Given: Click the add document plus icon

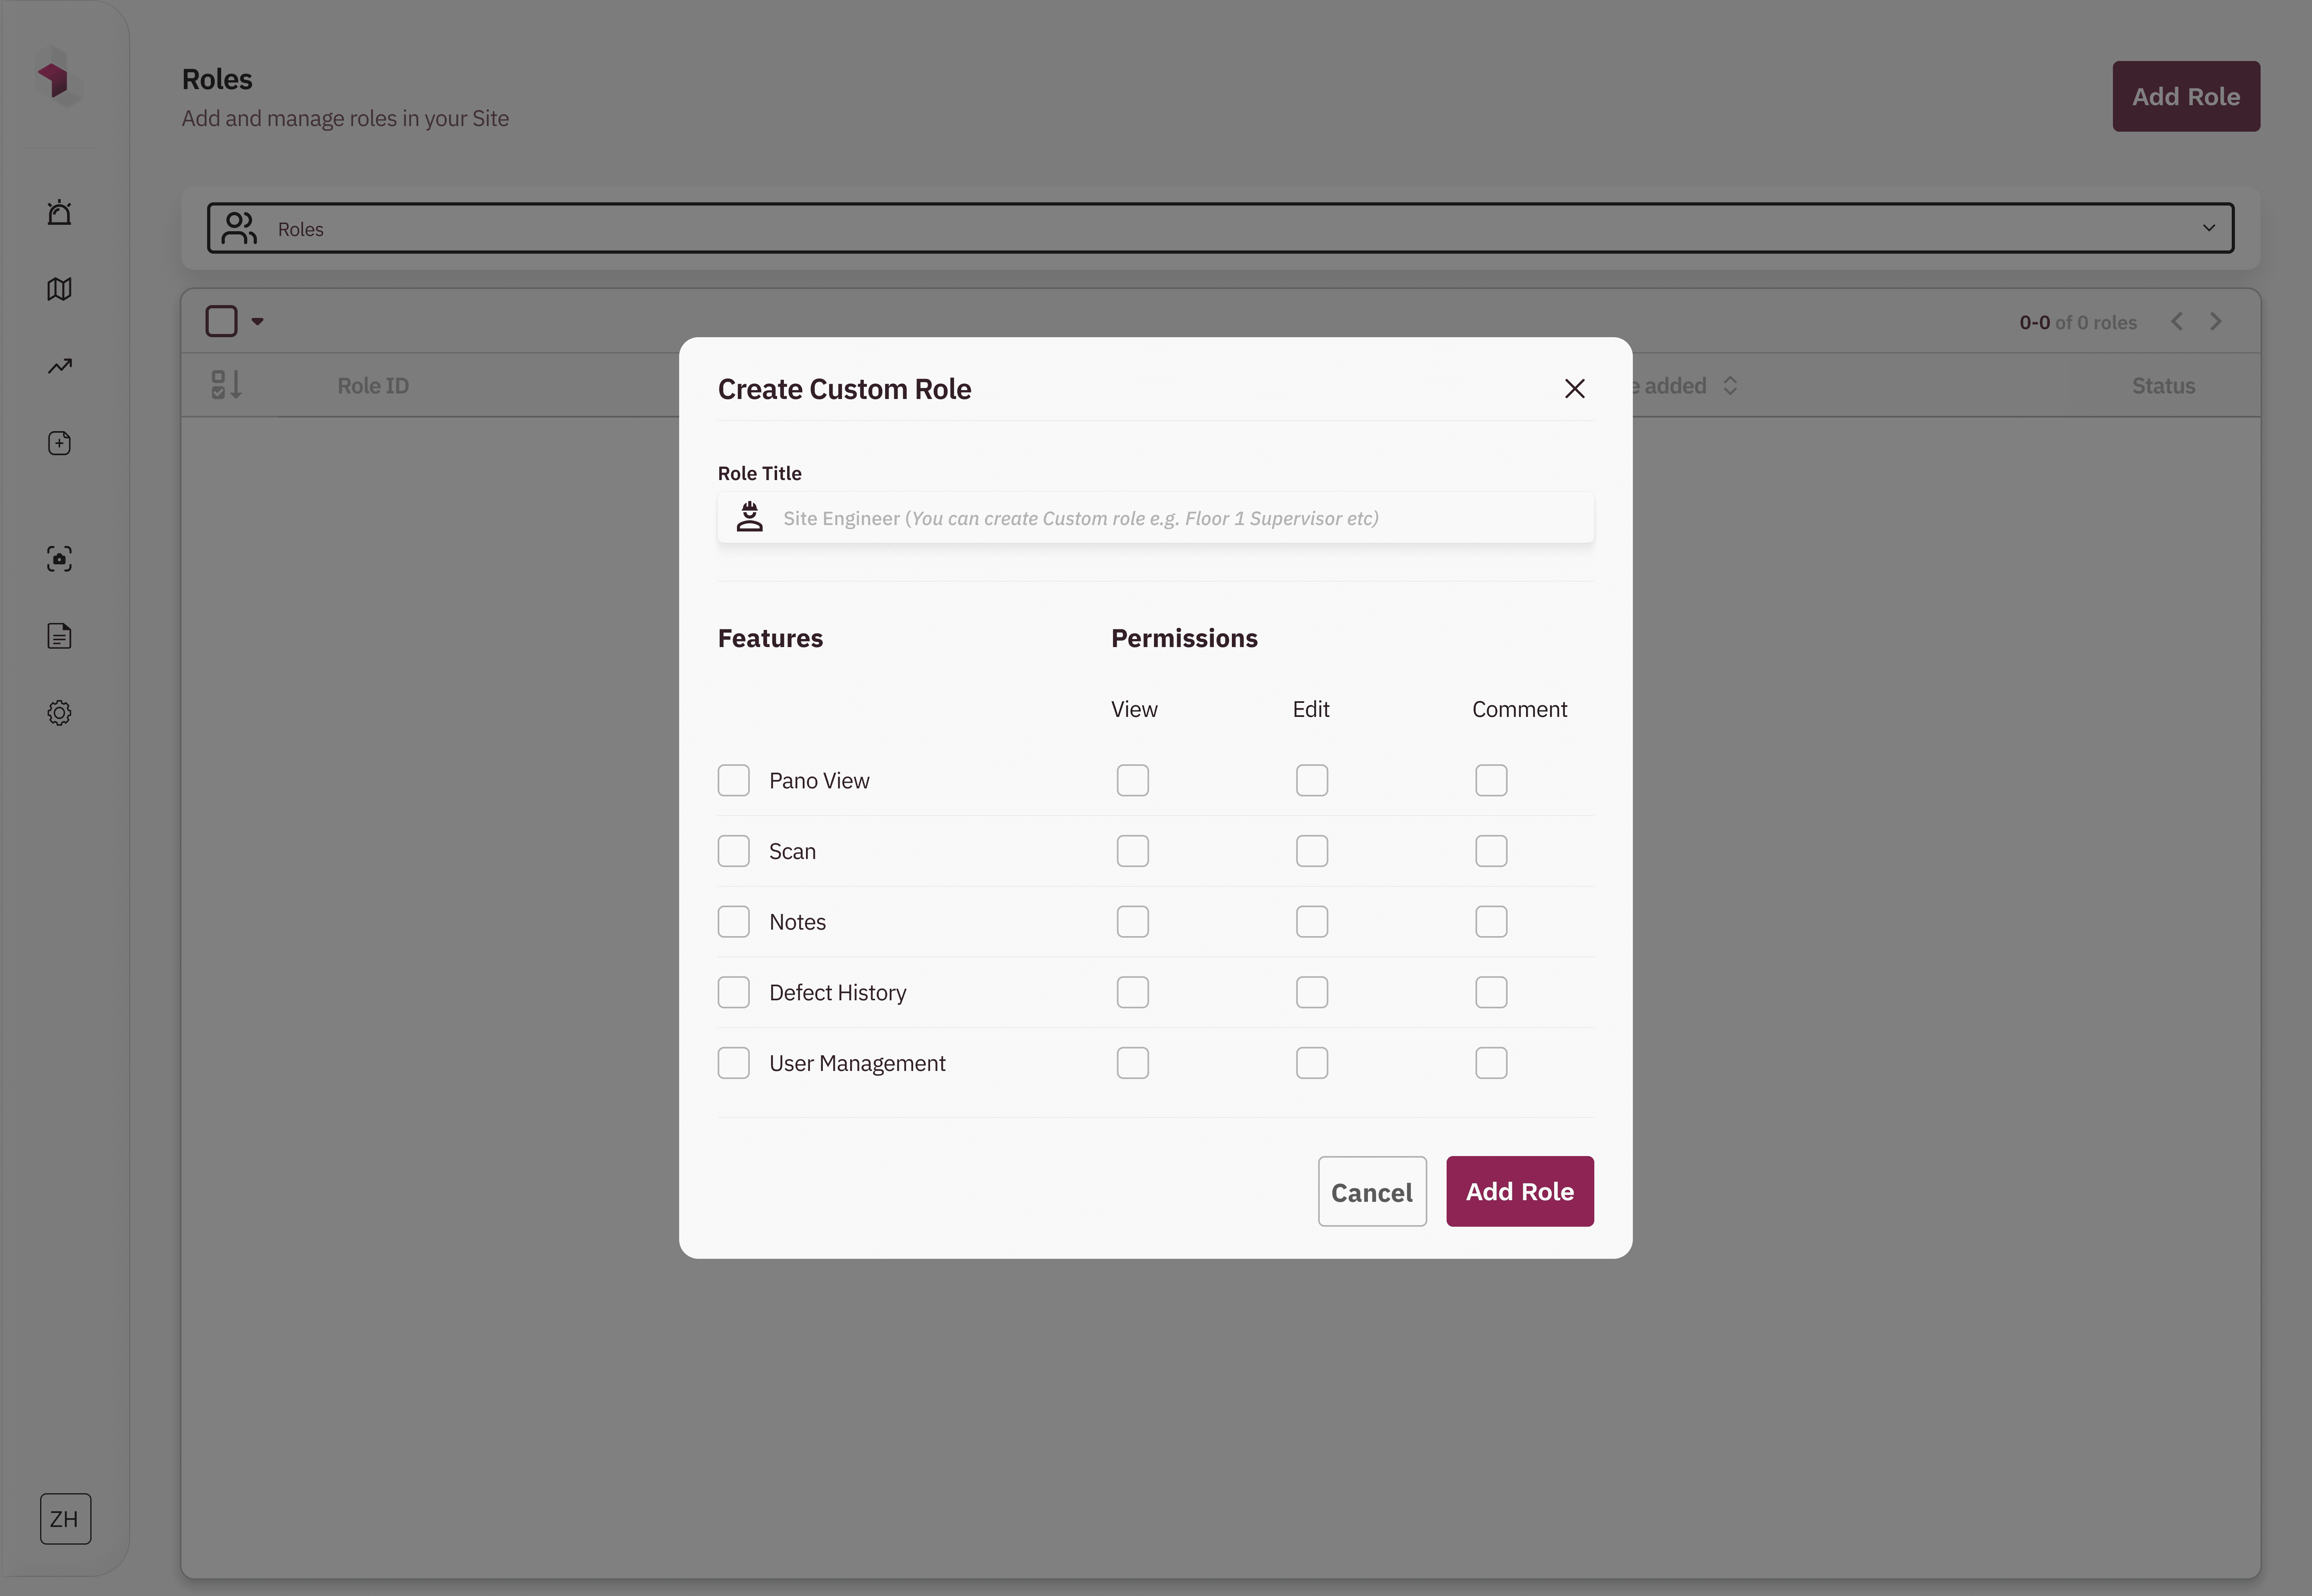Looking at the screenshot, I should click(59, 443).
